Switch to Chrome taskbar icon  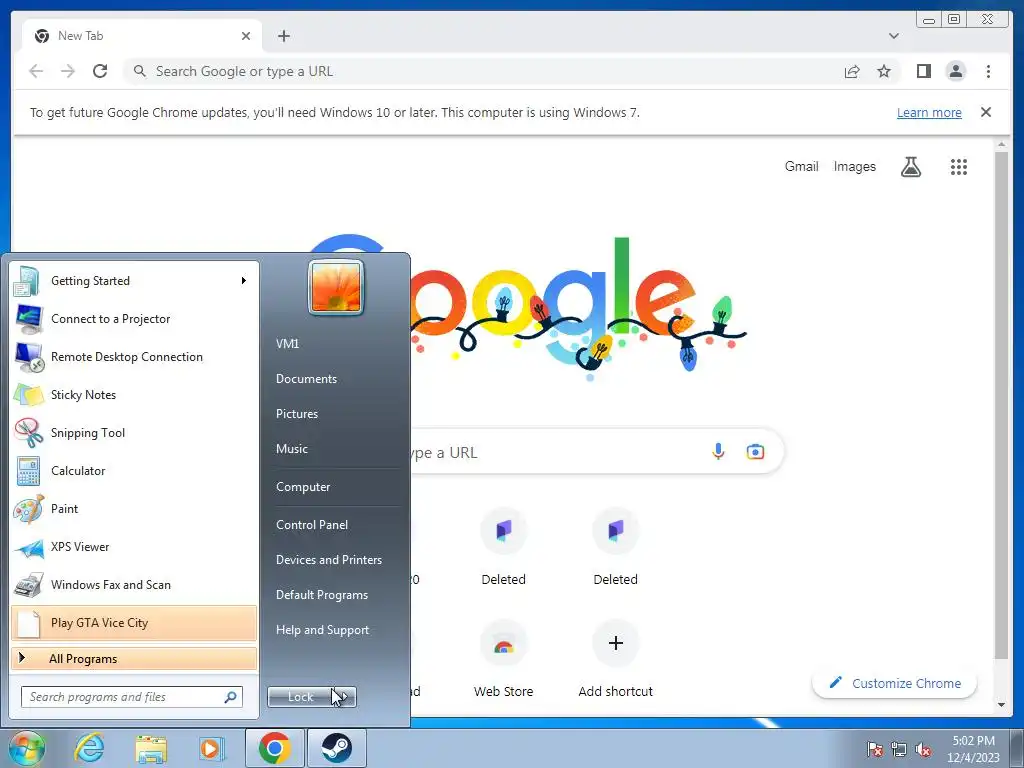[x=274, y=748]
